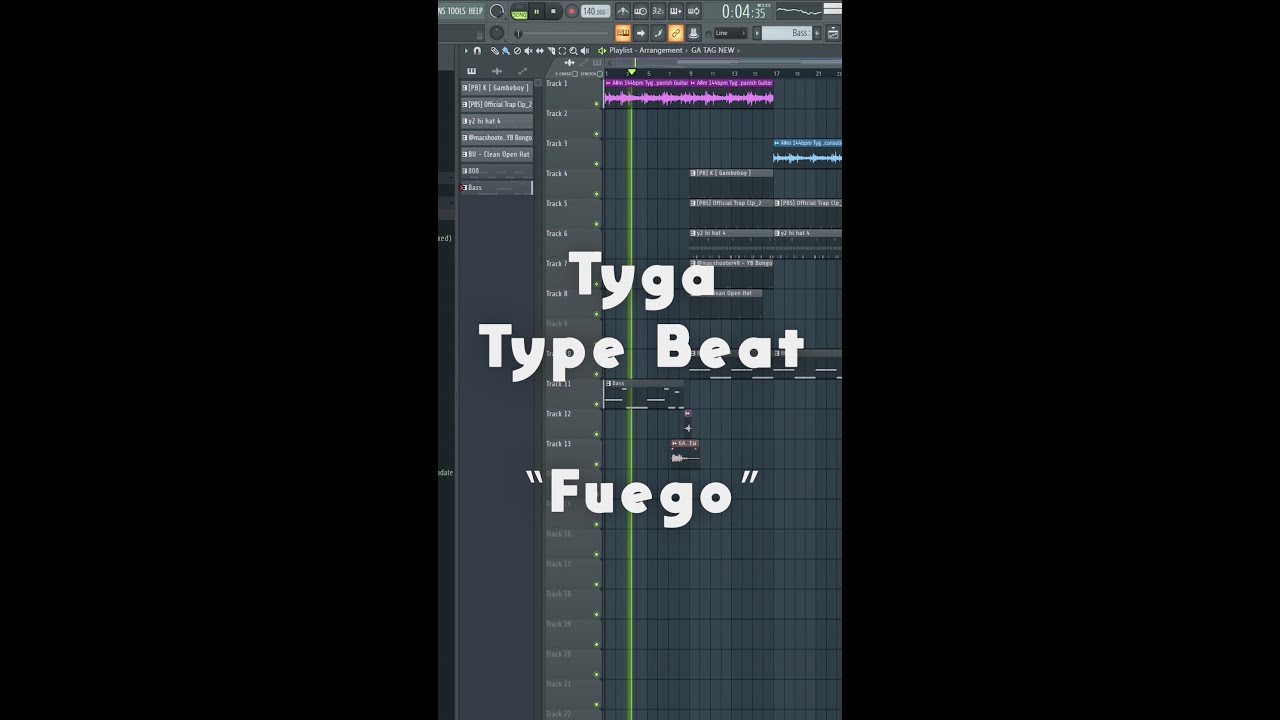Click the arrow left of Bass pattern
The height and width of the screenshot is (720, 1280).
[x=757, y=33]
